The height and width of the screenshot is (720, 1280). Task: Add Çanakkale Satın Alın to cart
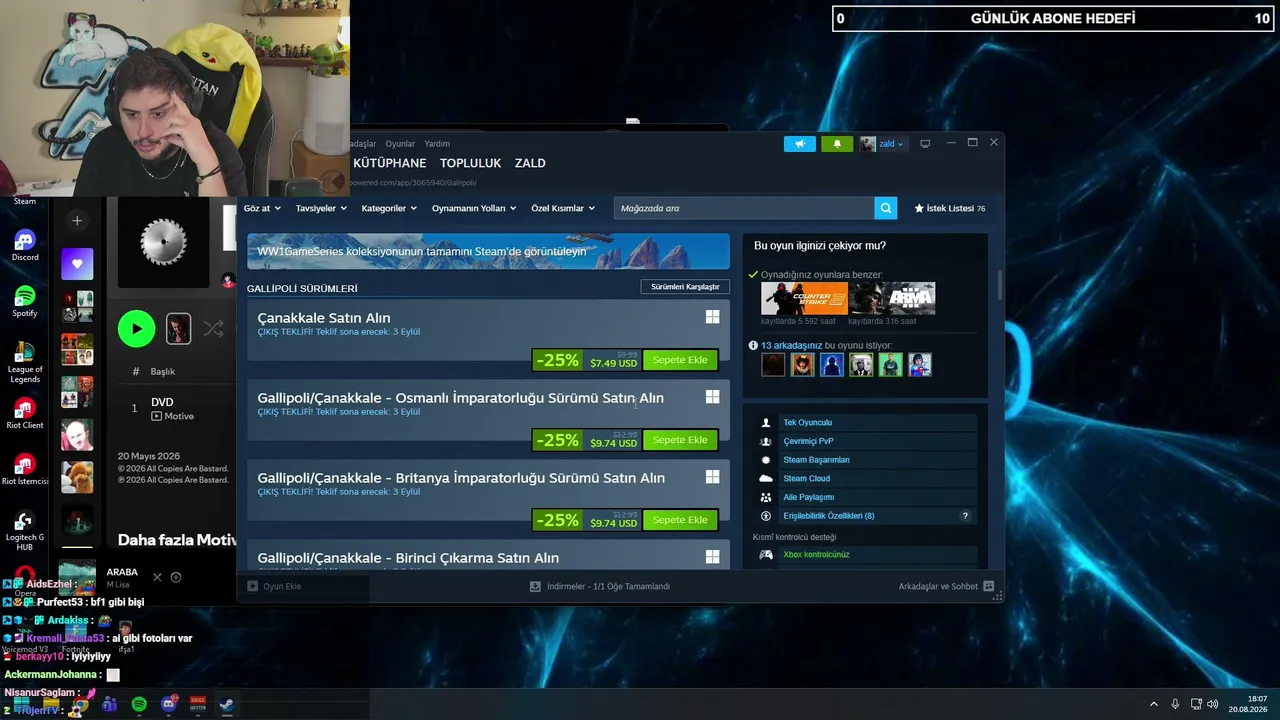tap(680, 360)
